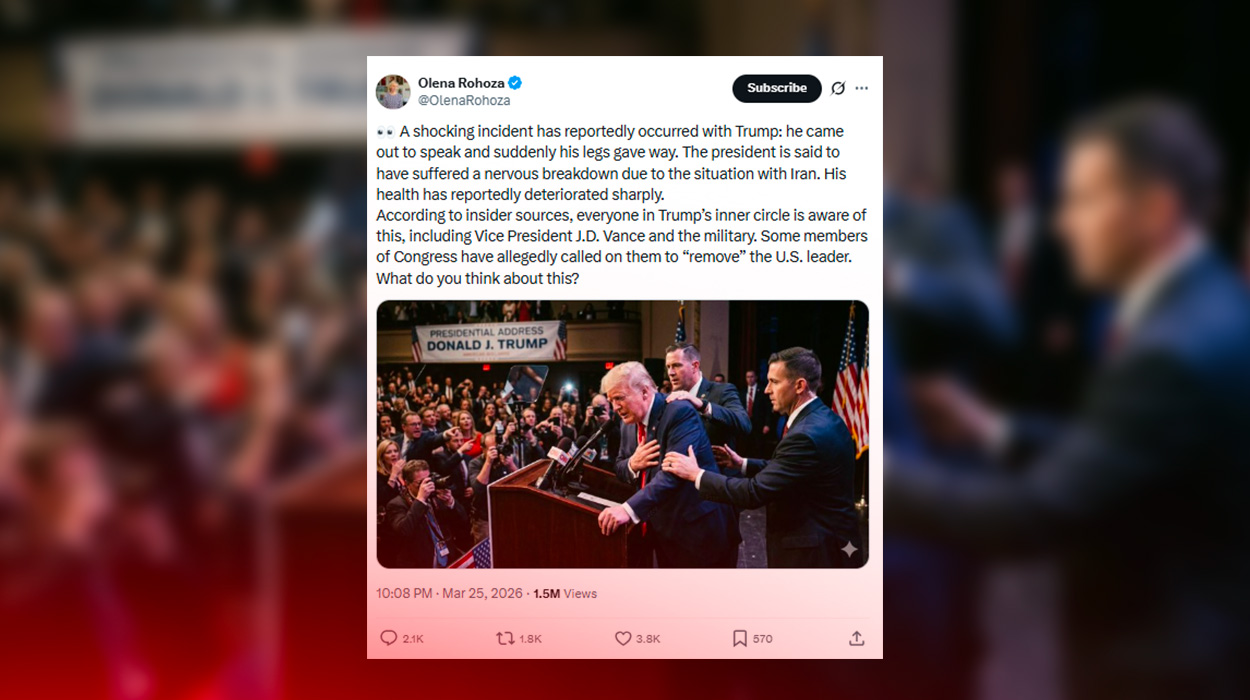
Task: Open the 10:08 PM Mar 25, 2026 timestamp
Action: 449,593
